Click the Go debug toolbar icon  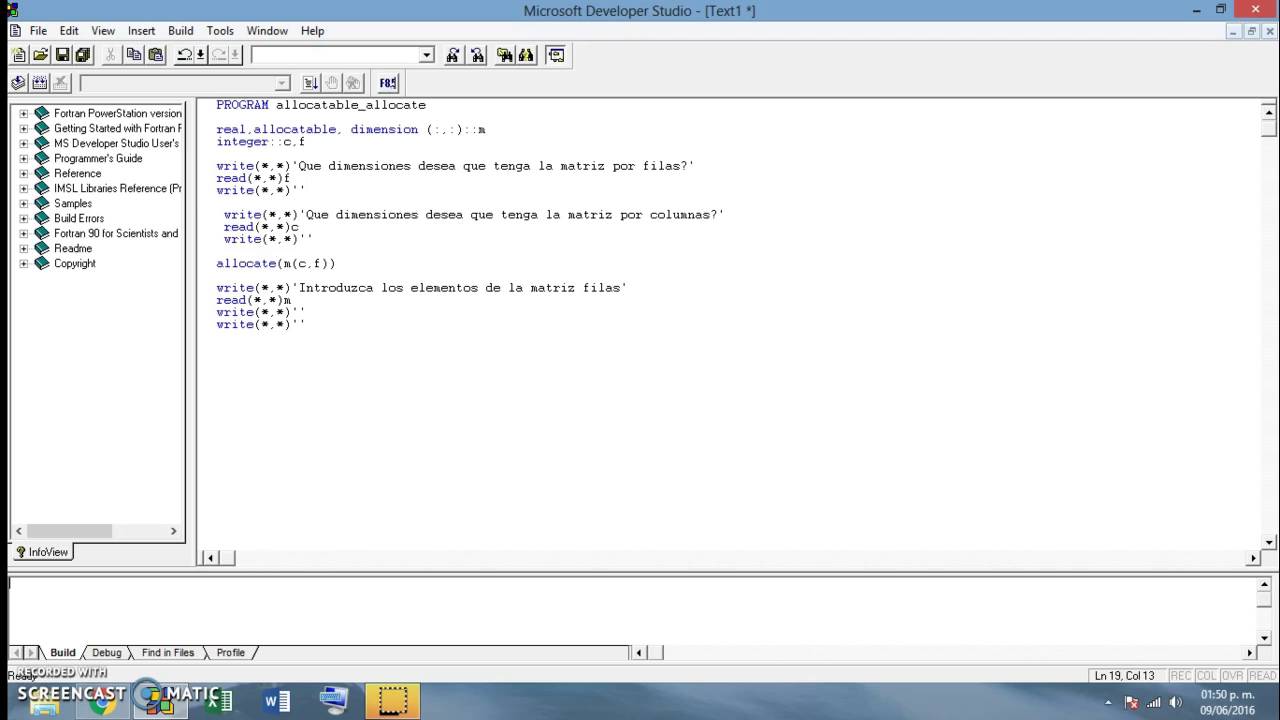pyautogui.click(x=310, y=83)
